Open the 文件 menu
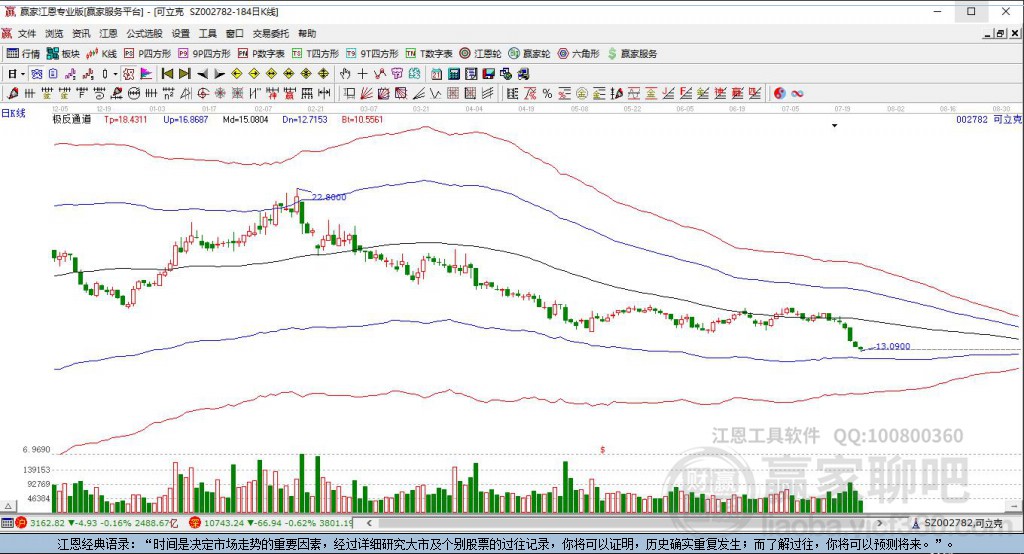The image size is (1024, 554). pos(27,33)
